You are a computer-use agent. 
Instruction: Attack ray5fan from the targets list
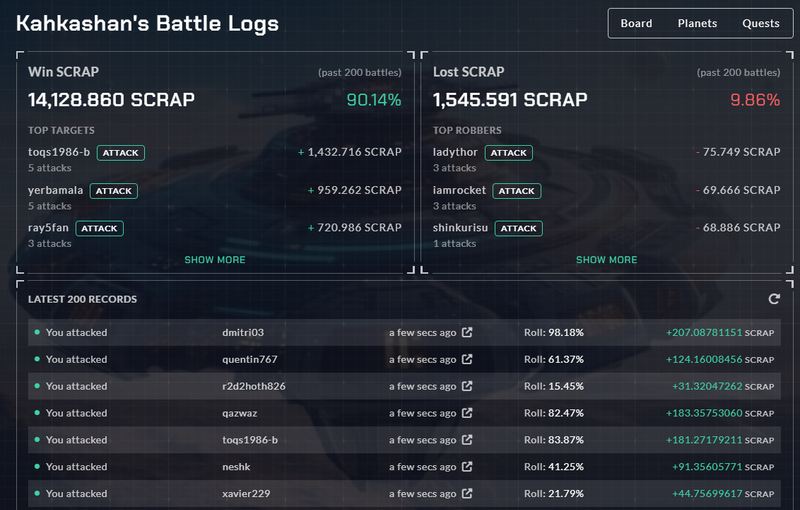coord(99,228)
